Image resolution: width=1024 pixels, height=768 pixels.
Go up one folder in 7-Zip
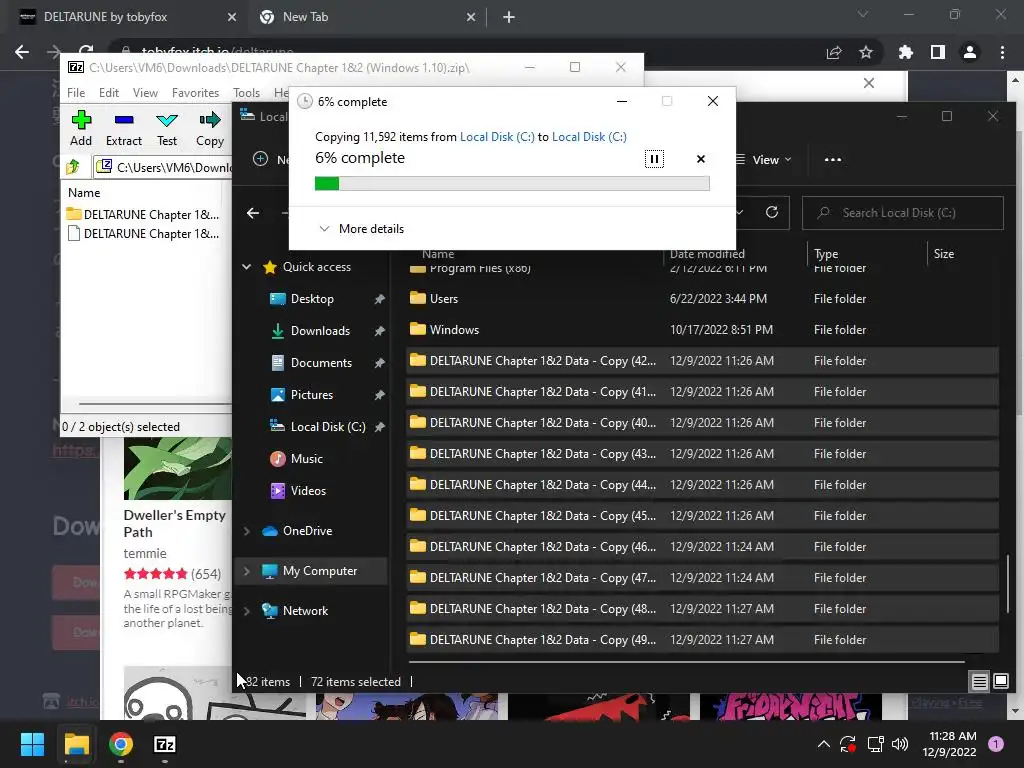pos(73,167)
